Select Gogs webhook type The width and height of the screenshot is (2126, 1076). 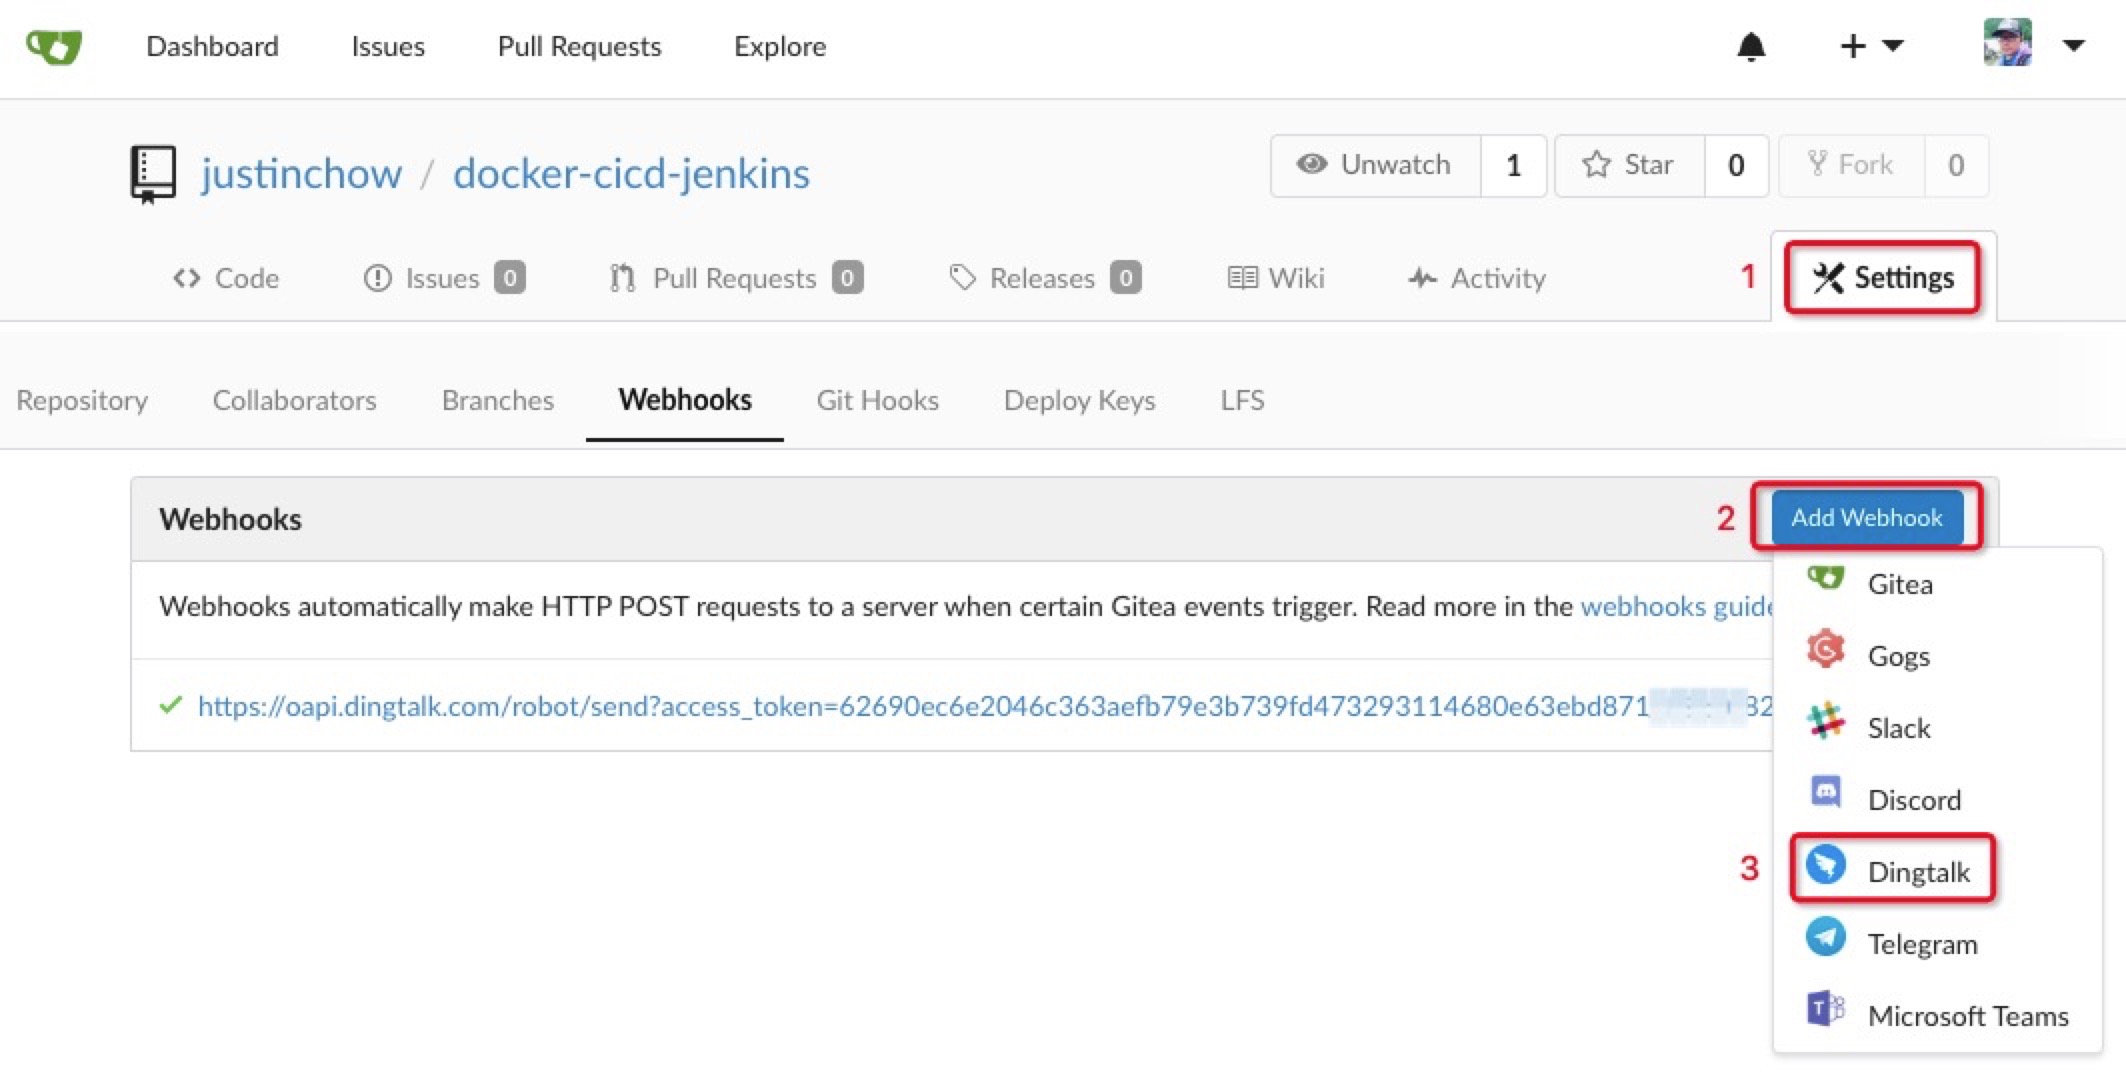(x=1897, y=656)
